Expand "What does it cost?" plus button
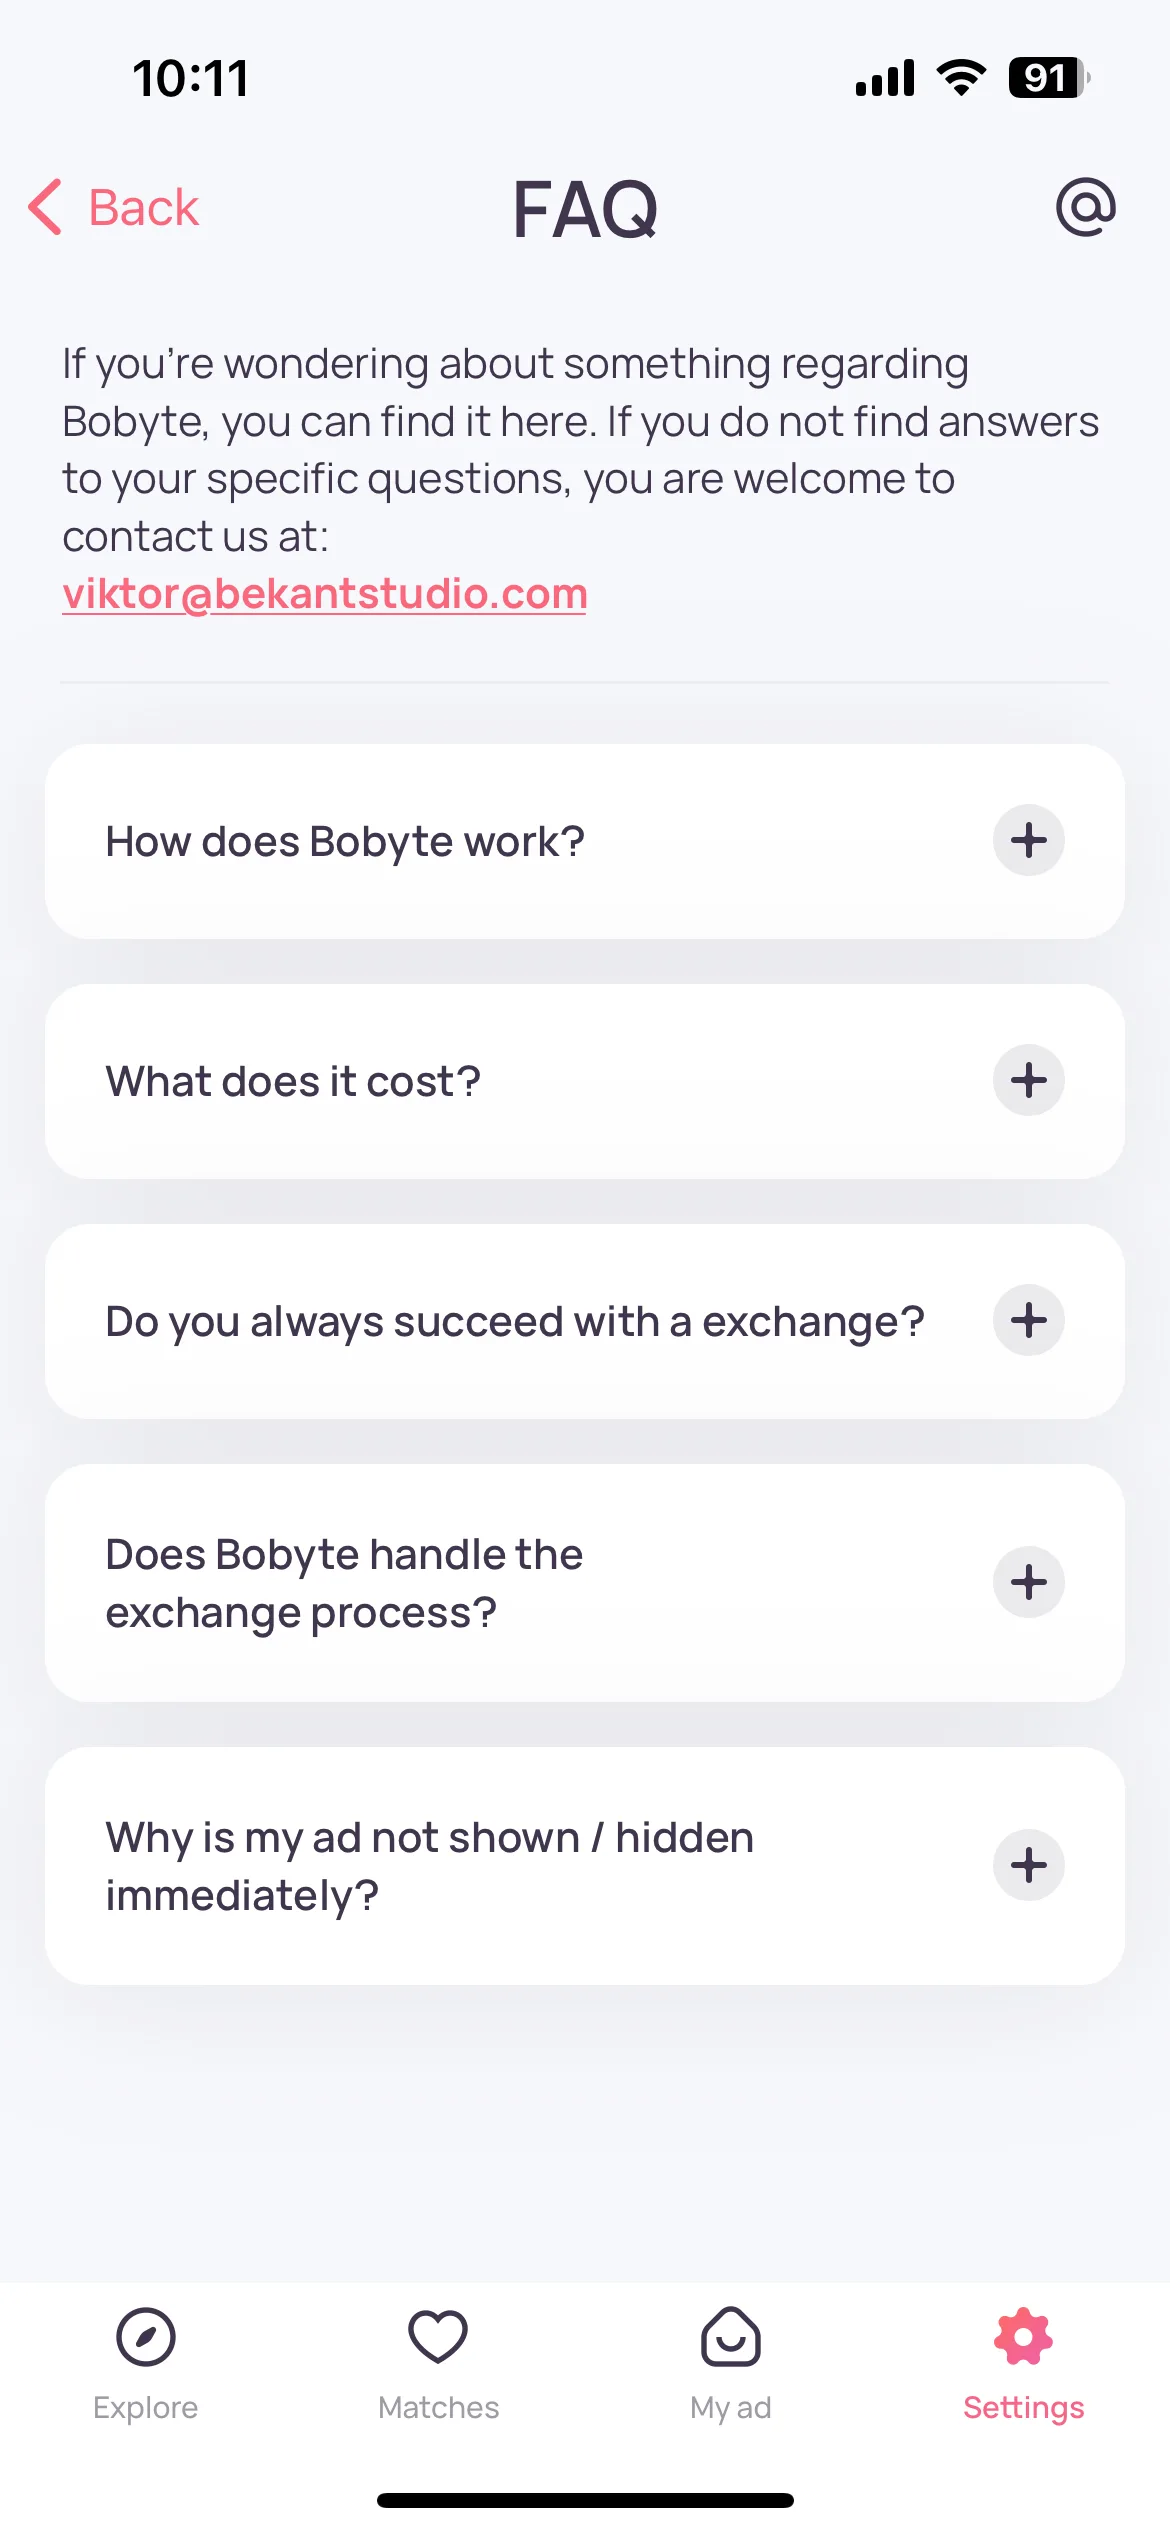The image size is (1170, 2532). [x=1028, y=1080]
